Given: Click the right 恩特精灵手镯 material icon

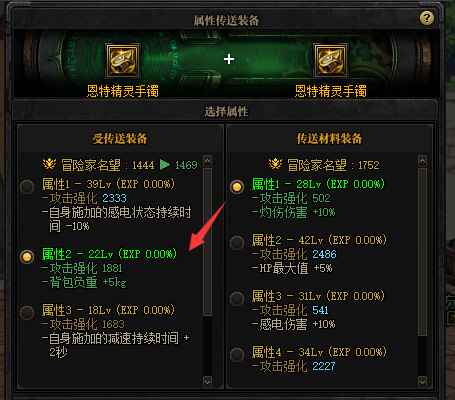Looking at the screenshot, I should tap(331, 60).
